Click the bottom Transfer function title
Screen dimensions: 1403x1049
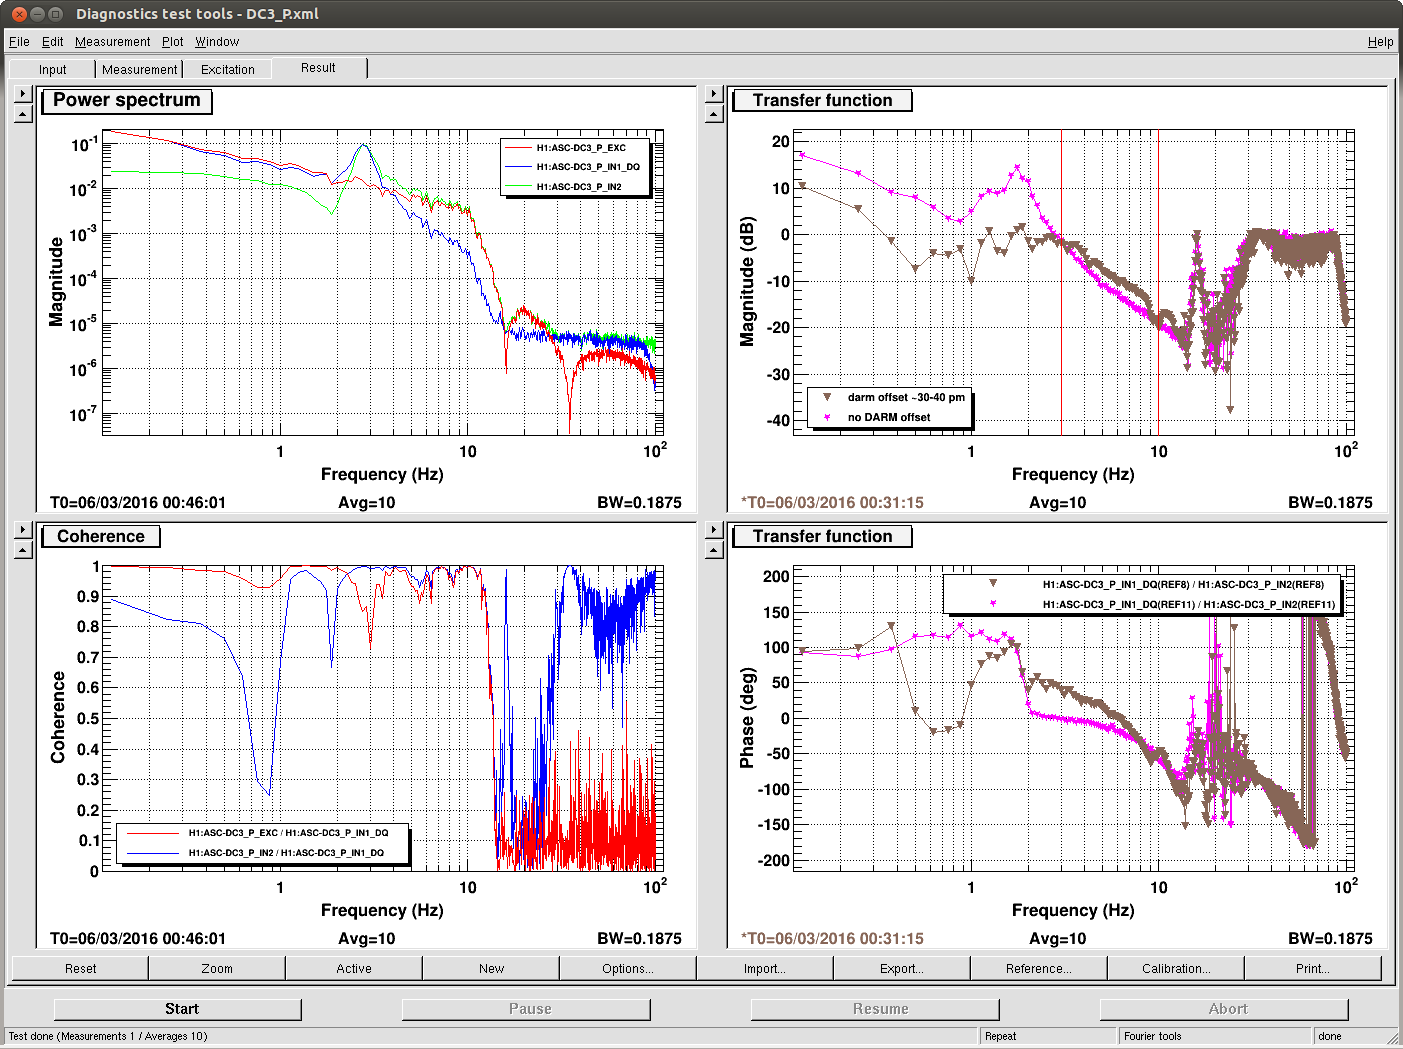coord(822,536)
